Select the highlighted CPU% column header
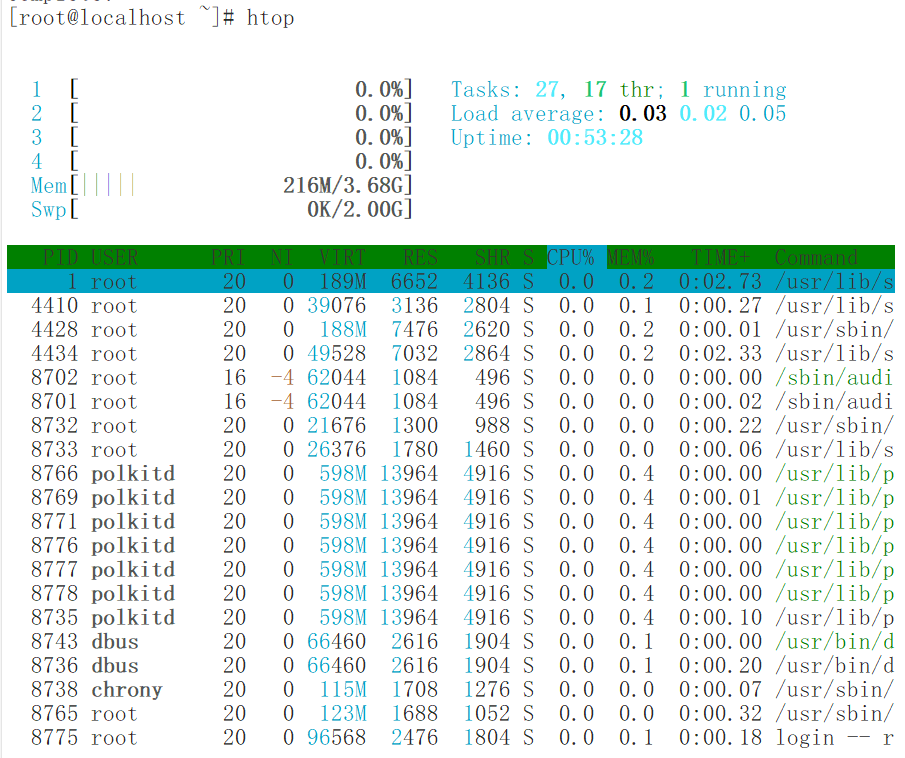Viewport: 905px width, 758px height. pos(570,257)
